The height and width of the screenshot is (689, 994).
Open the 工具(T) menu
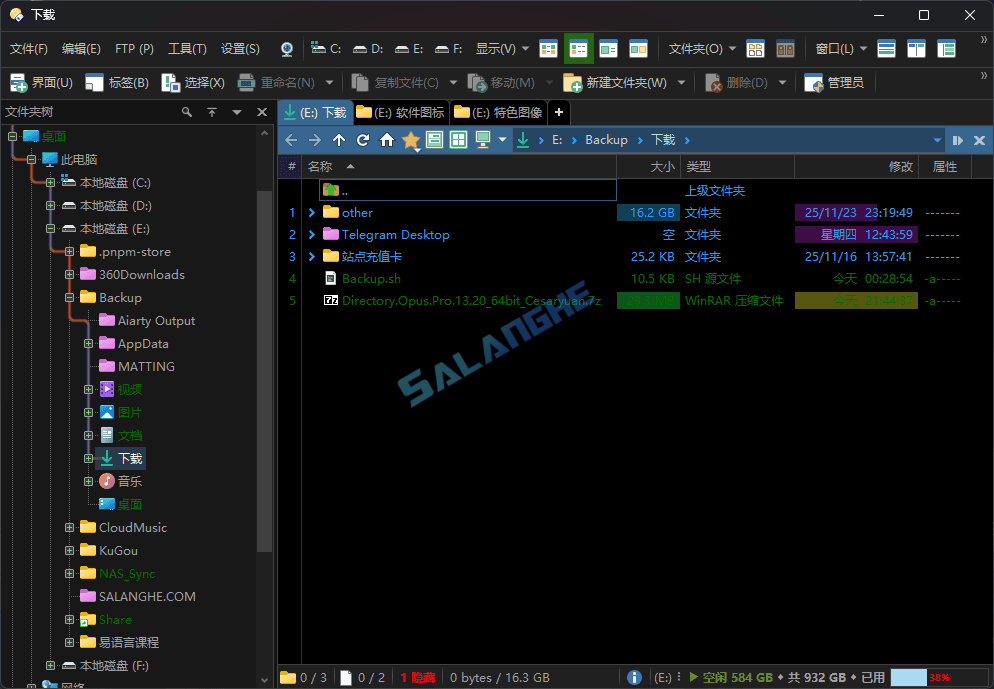(x=187, y=49)
